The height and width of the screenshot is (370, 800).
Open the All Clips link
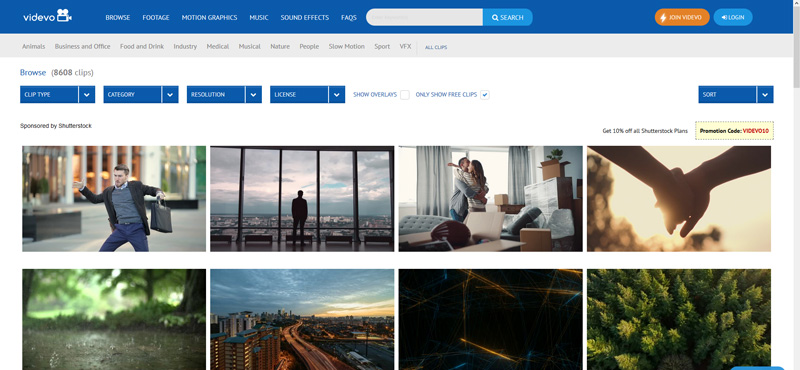tap(436, 47)
